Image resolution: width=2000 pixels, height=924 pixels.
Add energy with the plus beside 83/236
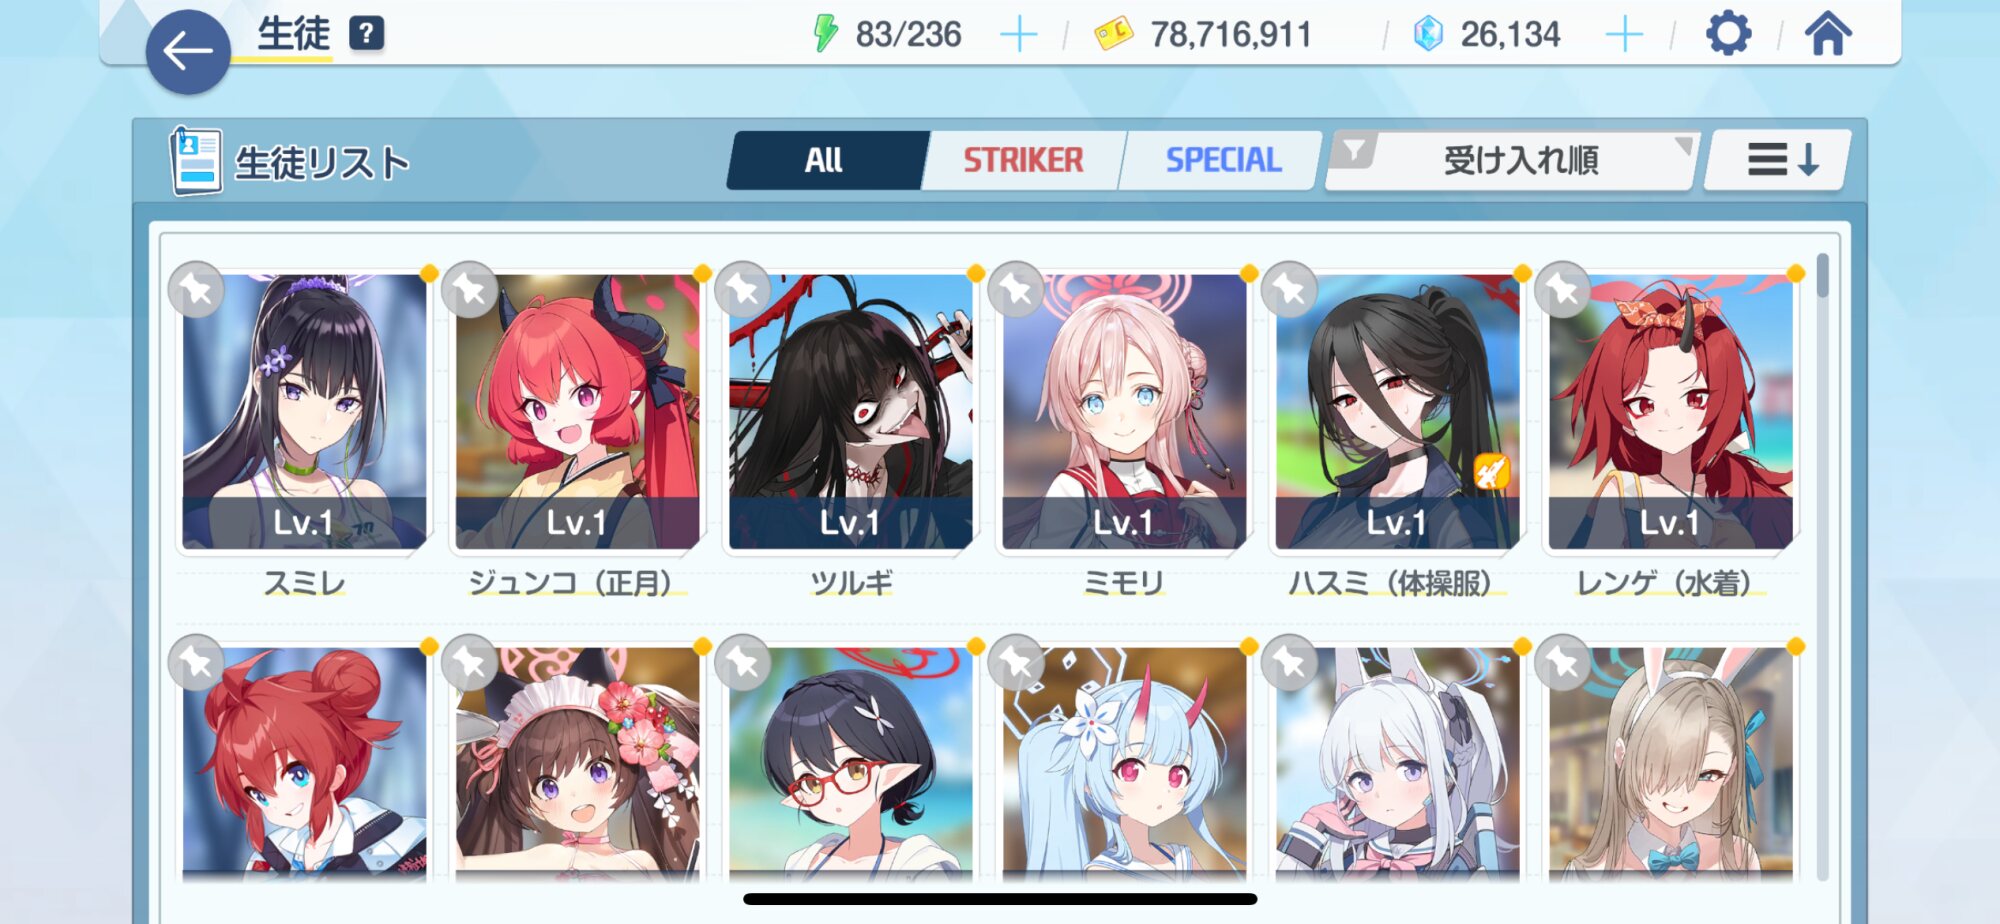coord(1019,35)
